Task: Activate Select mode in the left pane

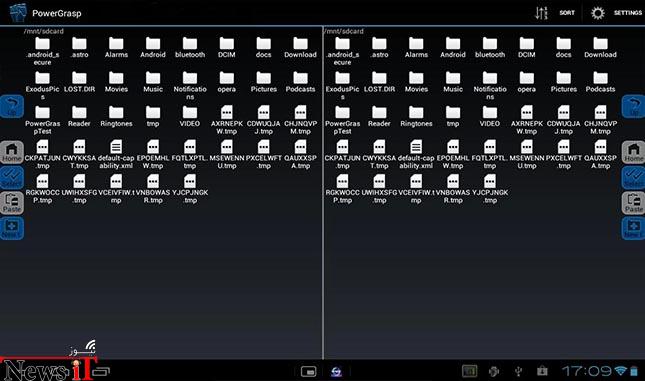Action: click(x=12, y=178)
